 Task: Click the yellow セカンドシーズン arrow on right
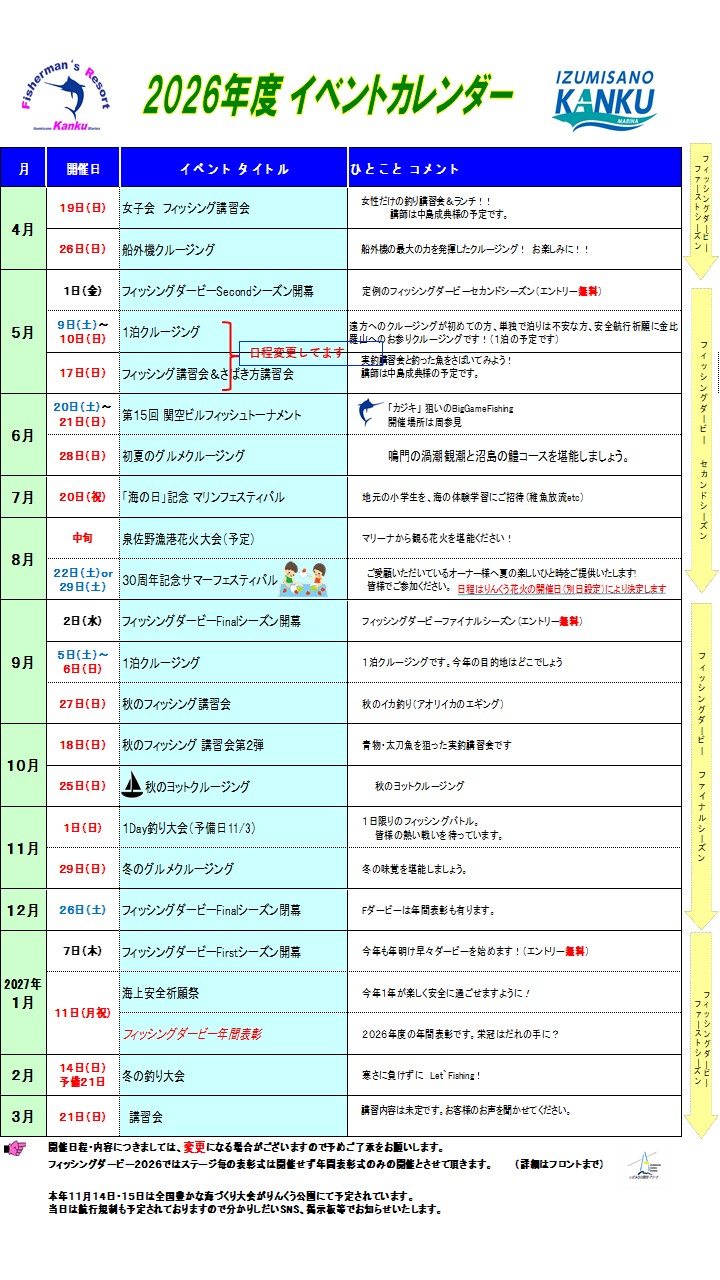703,440
